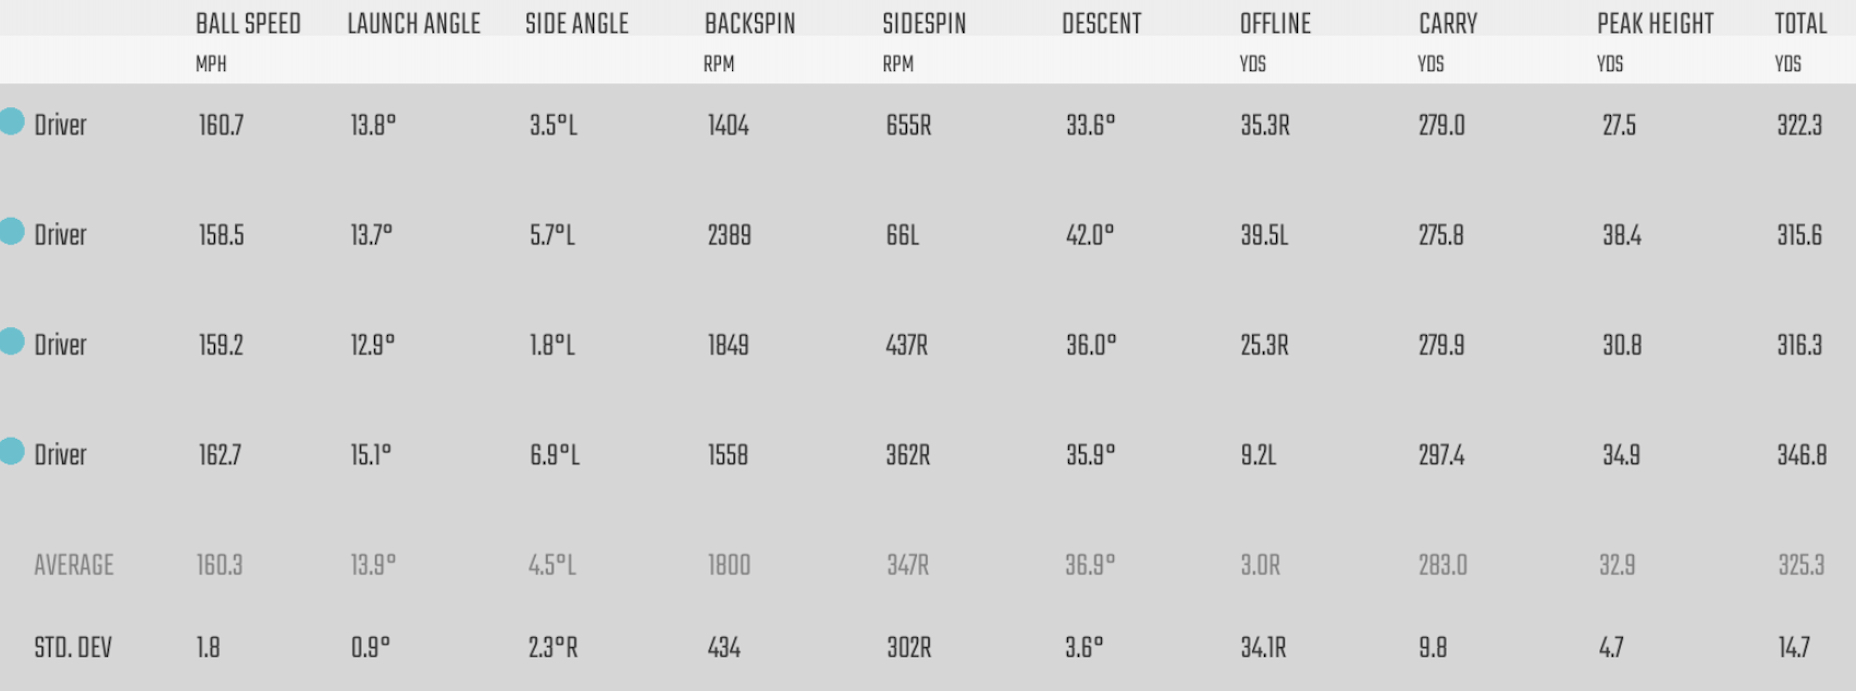Select the 2389 backspin value
This screenshot has width=1856, height=691.
coord(729,236)
